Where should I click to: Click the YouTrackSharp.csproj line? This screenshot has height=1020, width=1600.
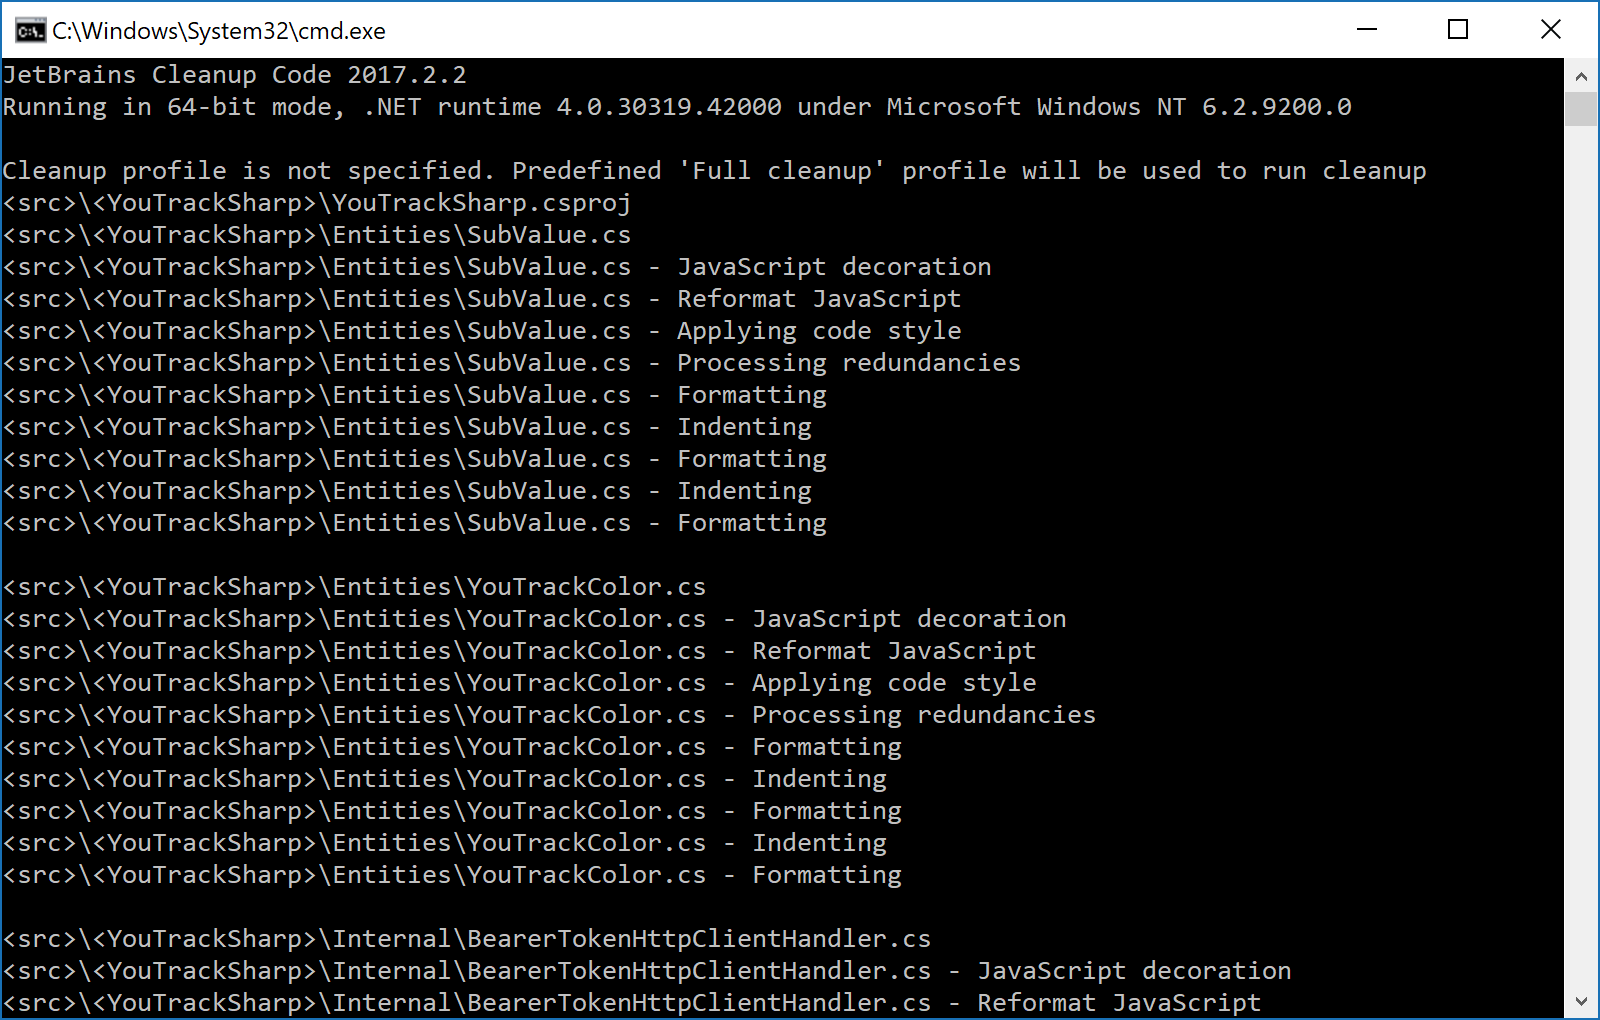317,203
